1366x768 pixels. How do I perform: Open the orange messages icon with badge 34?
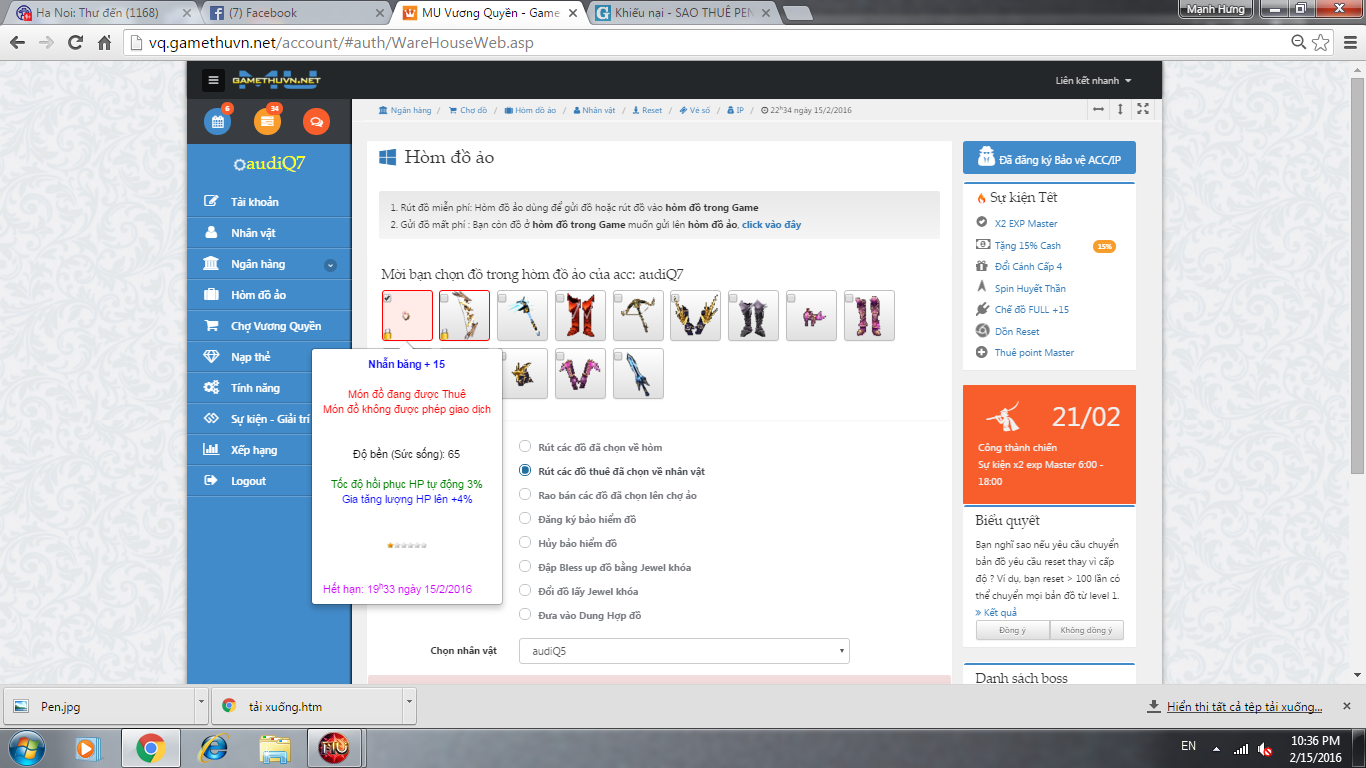coord(267,122)
